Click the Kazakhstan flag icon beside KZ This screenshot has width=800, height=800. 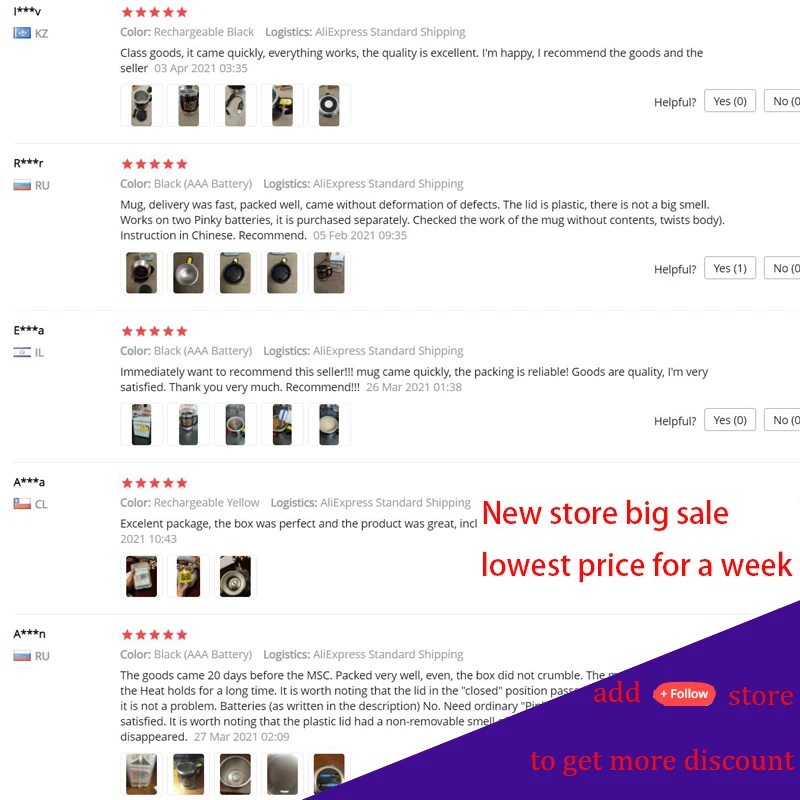pos(22,33)
